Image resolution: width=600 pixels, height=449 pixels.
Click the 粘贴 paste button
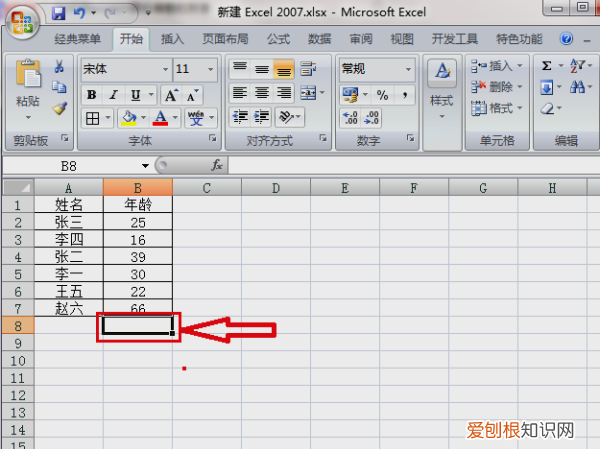28,88
